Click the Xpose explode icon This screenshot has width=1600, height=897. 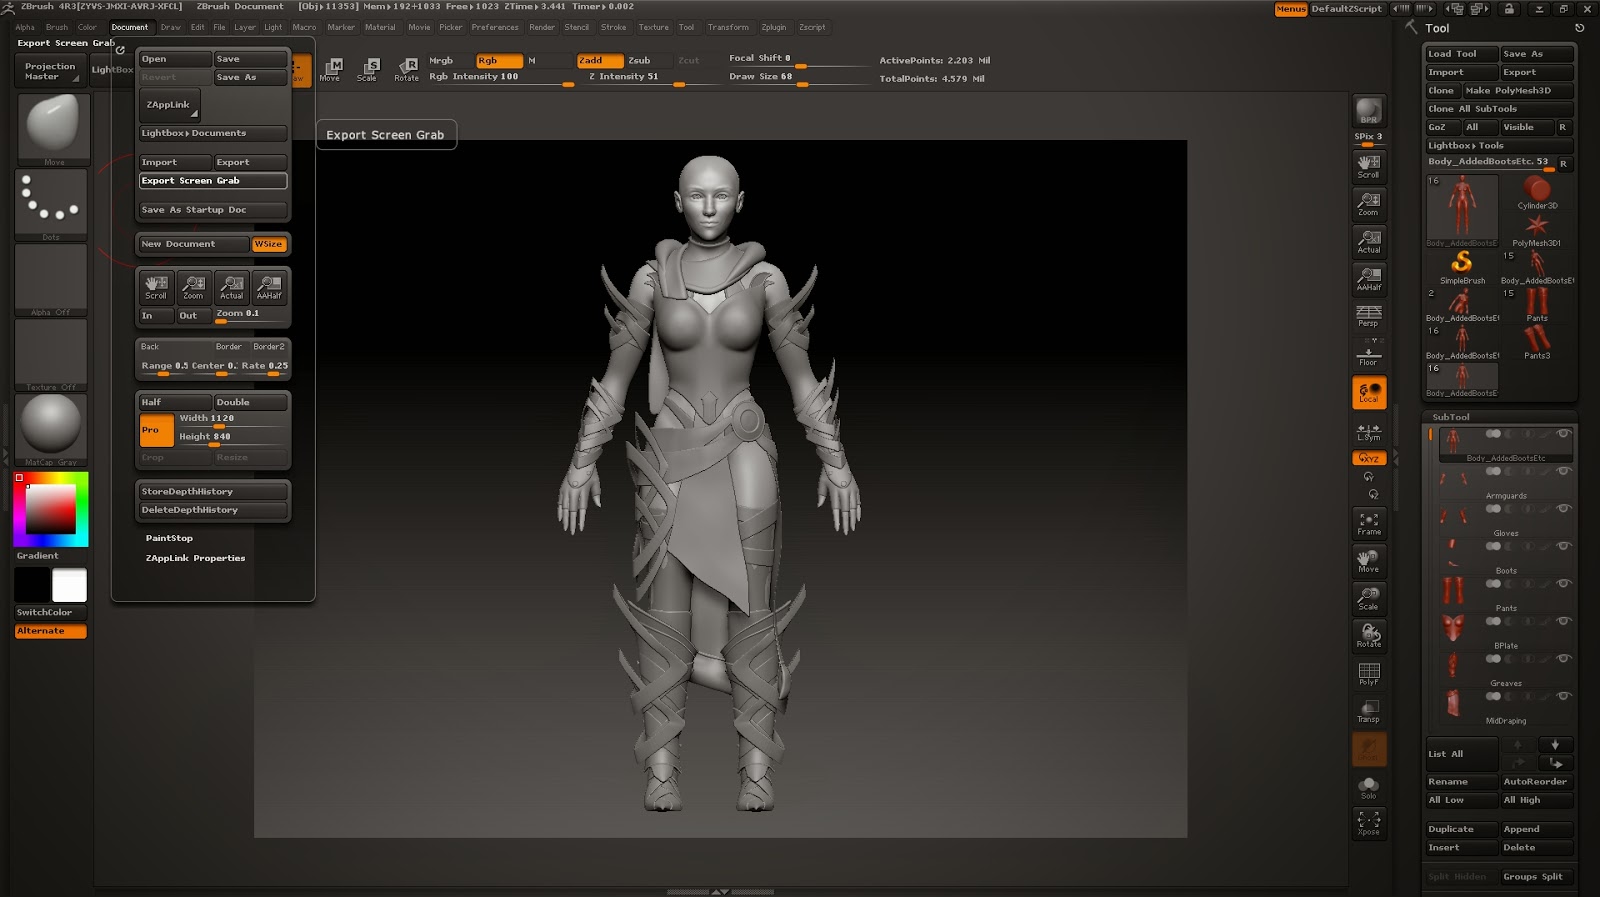1368,824
